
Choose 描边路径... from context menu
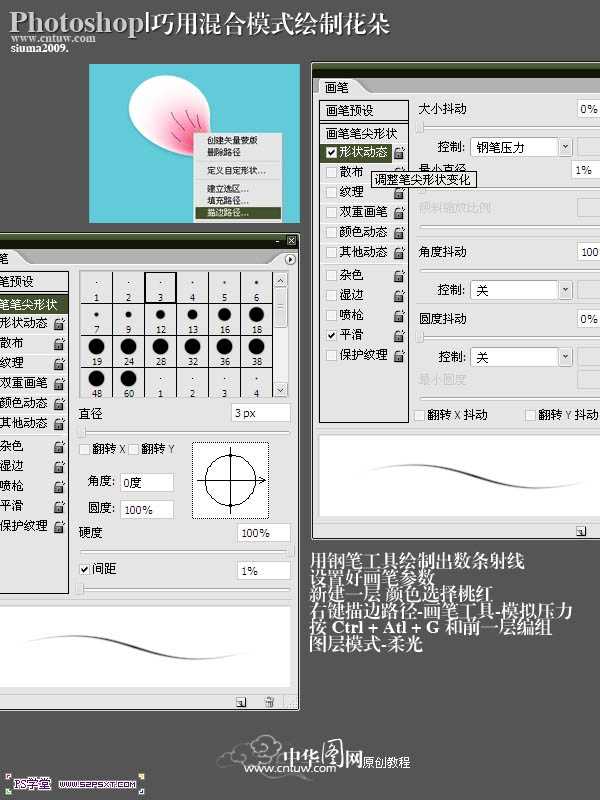click(x=238, y=213)
